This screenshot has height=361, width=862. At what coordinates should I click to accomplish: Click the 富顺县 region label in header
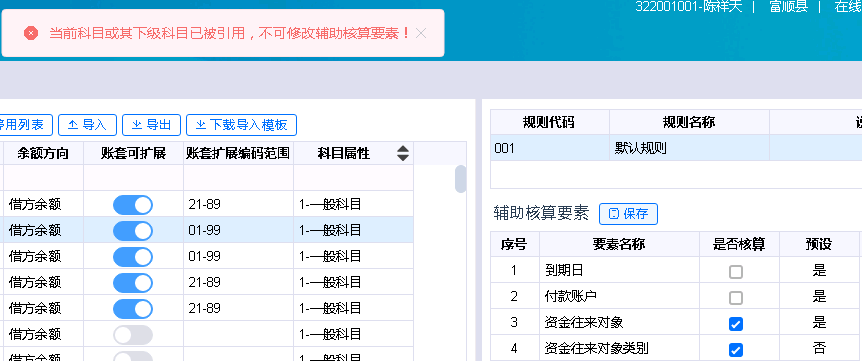tap(788, 7)
